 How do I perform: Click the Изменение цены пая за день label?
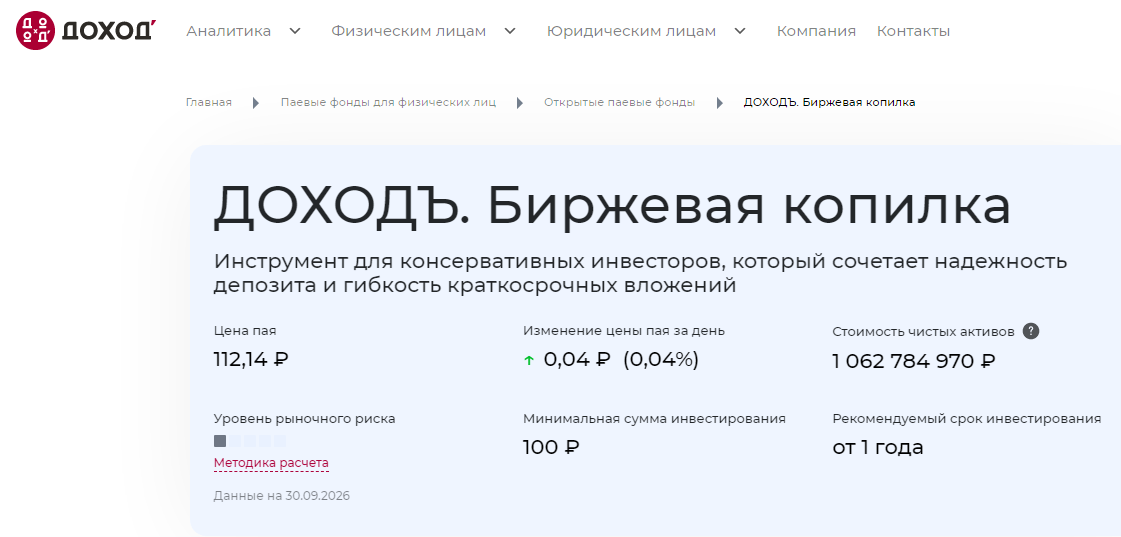click(x=624, y=331)
